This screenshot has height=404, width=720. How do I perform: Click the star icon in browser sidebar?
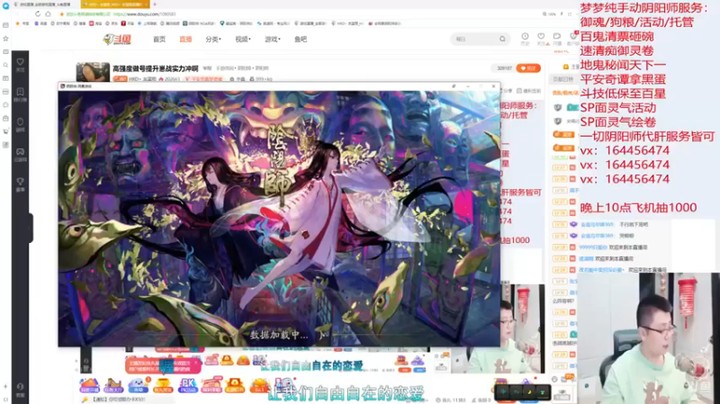tap(6, 39)
